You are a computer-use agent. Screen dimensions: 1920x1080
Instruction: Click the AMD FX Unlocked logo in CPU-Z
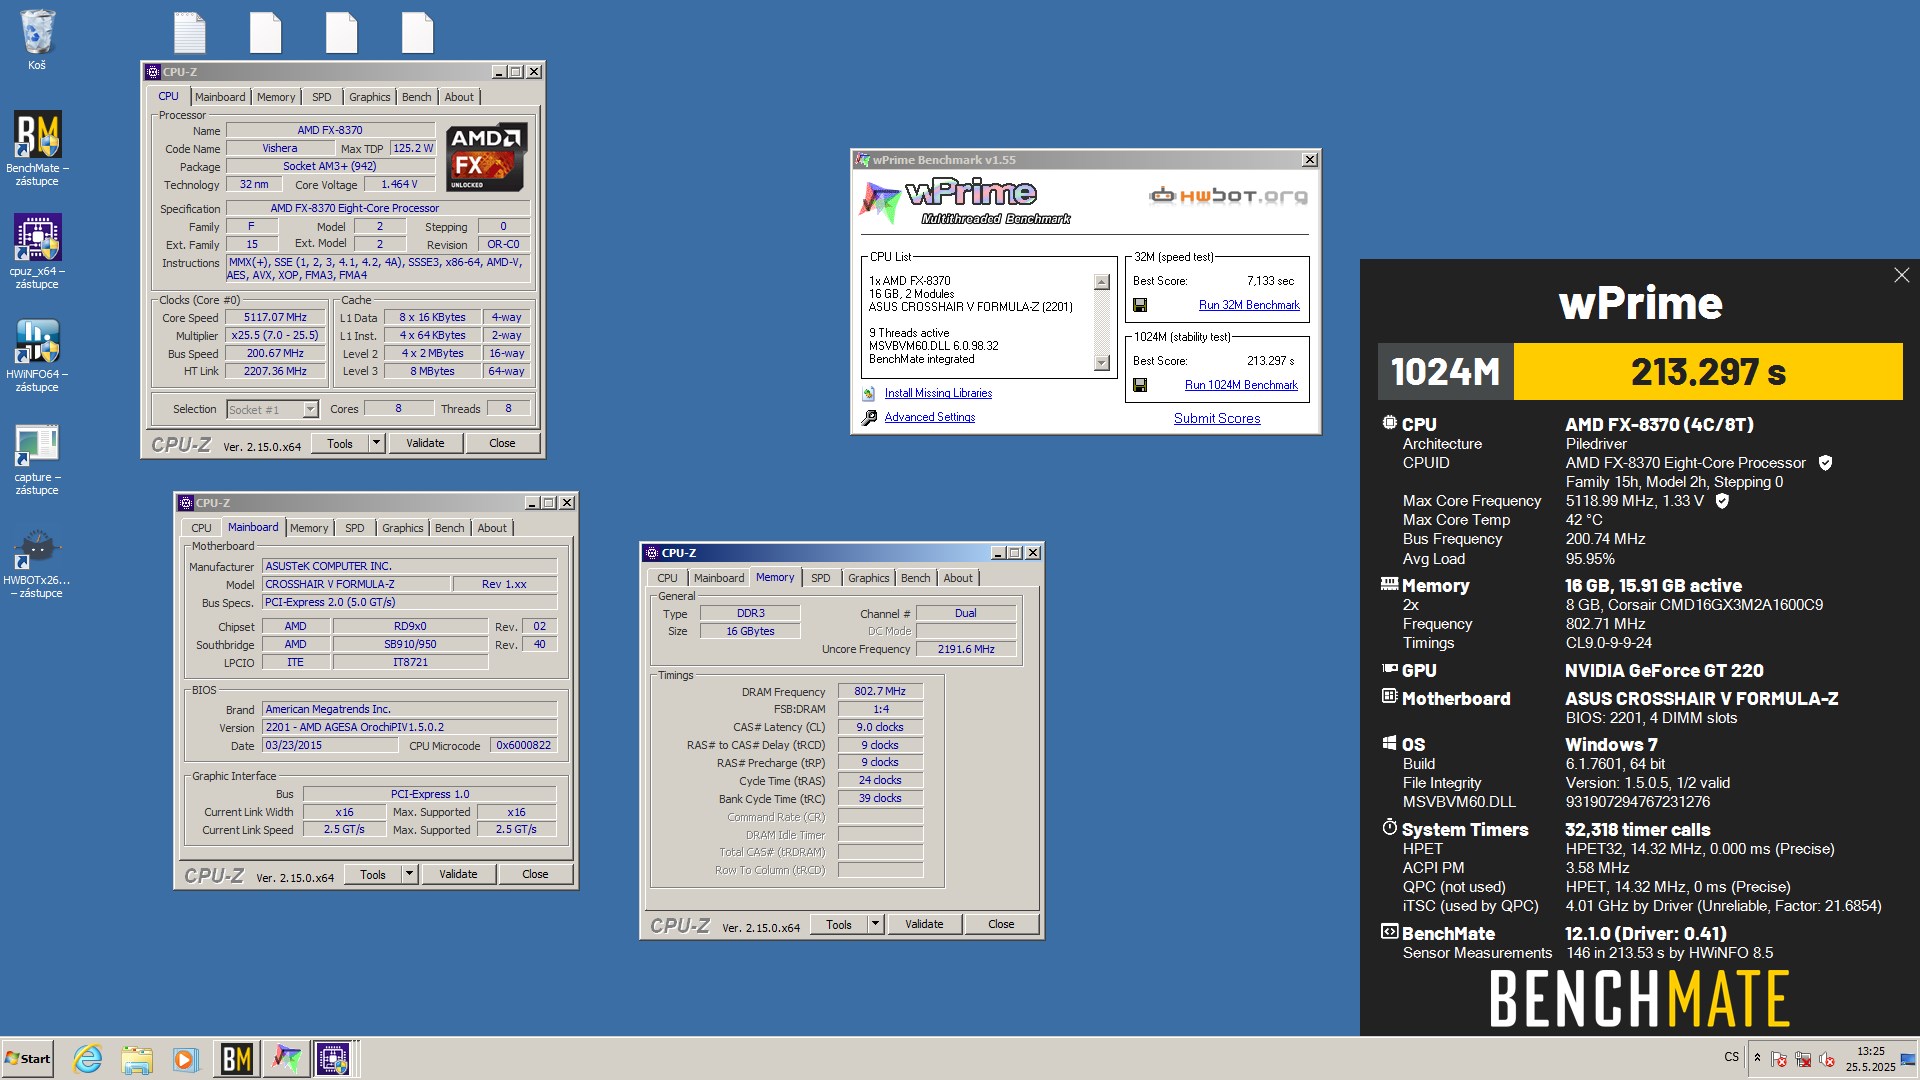(x=487, y=158)
